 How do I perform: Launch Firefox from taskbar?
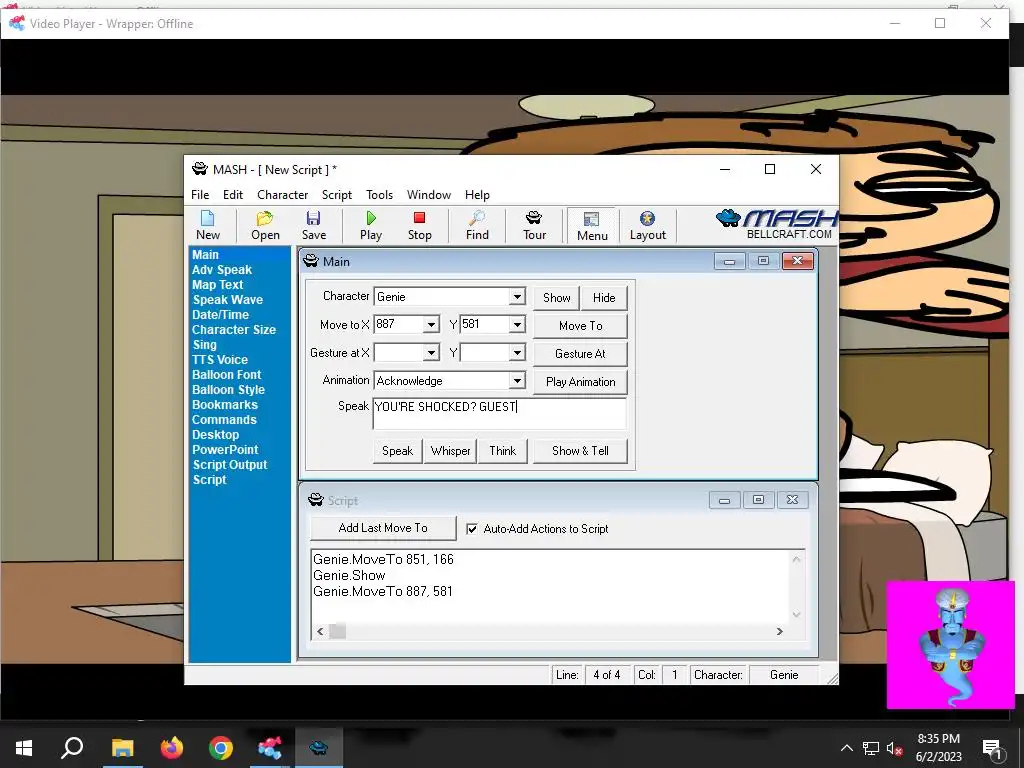[172, 748]
